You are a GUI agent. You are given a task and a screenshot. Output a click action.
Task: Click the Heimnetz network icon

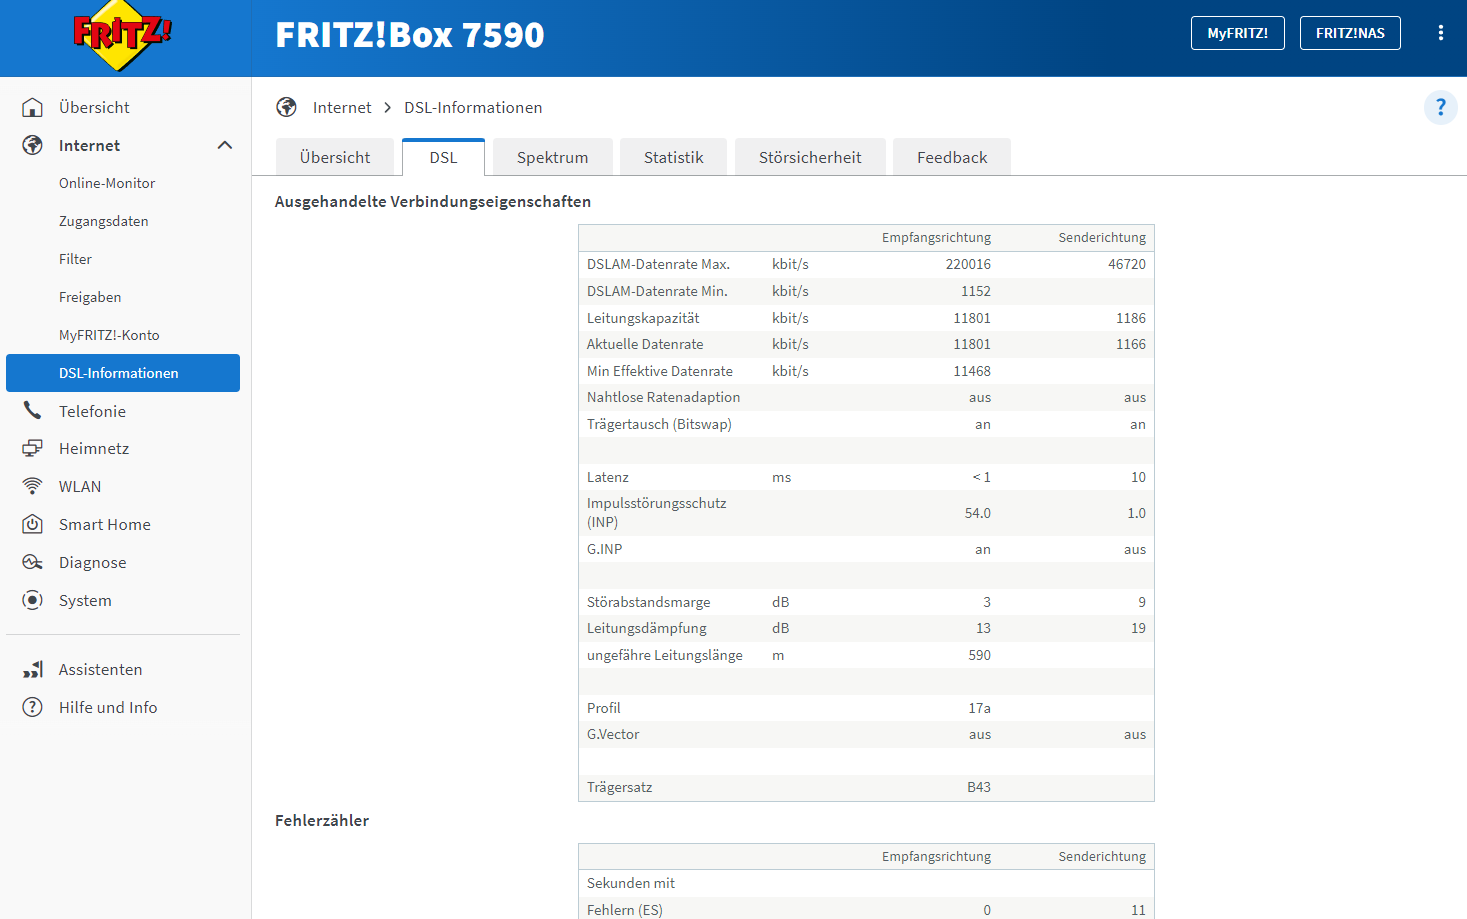pos(33,448)
